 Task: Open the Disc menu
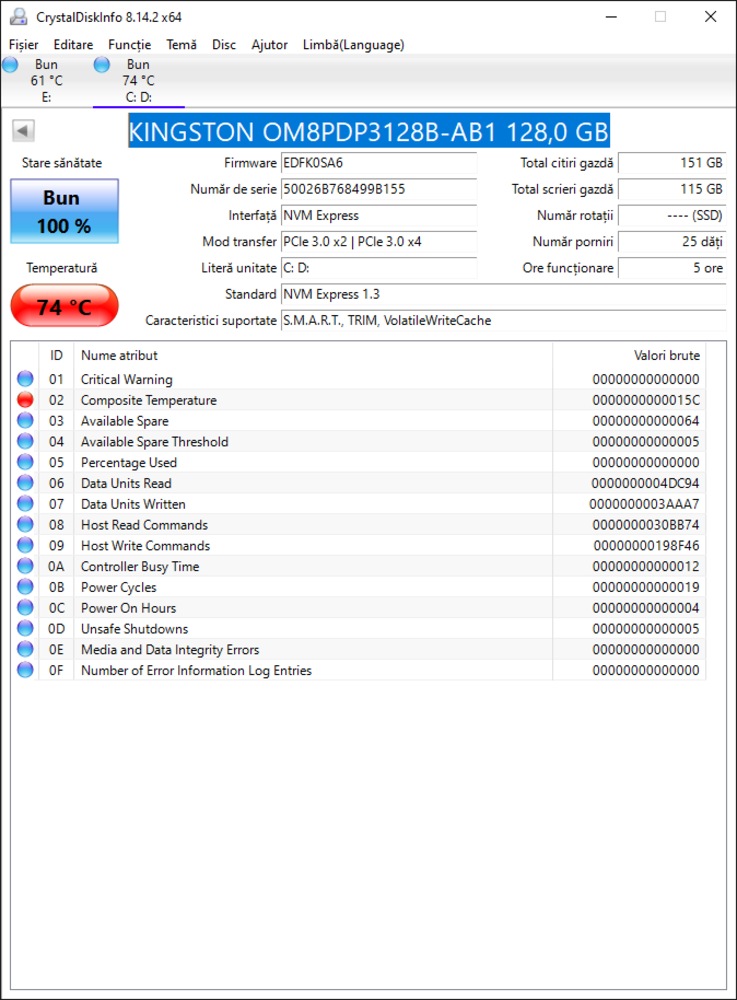[x=224, y=45]
